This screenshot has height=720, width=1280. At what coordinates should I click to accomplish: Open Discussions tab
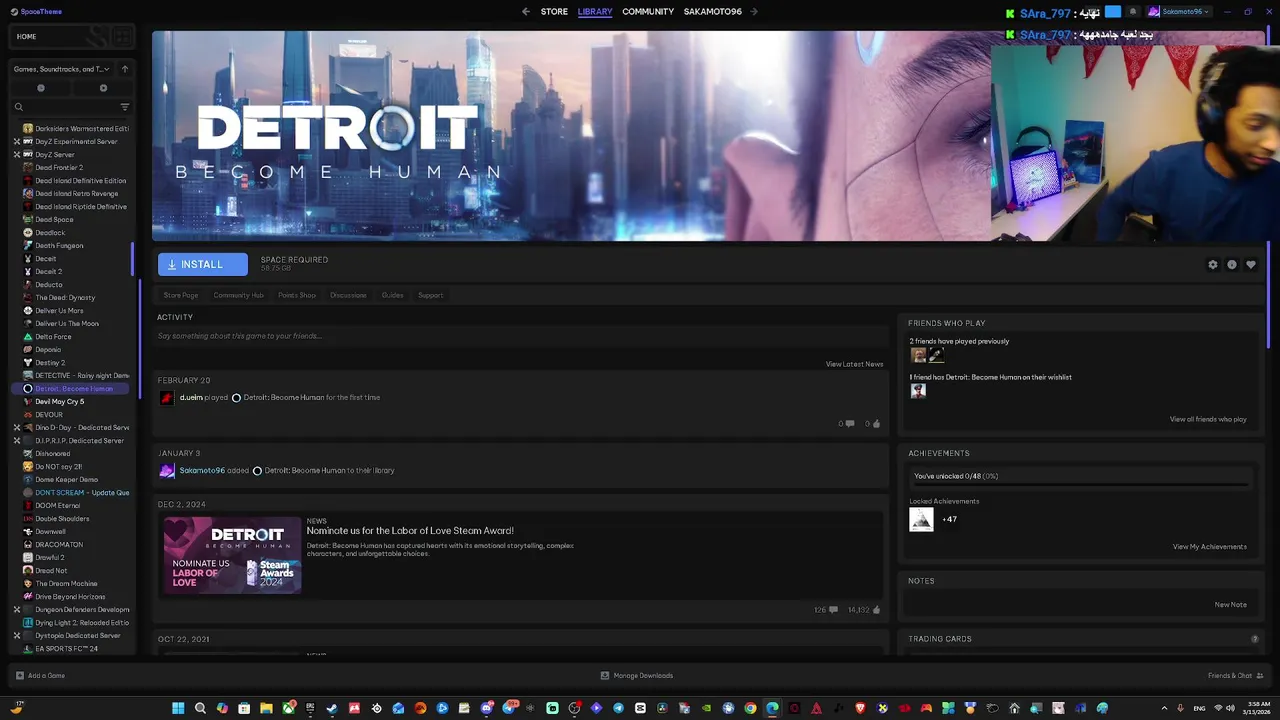click(x=348, y=295)
